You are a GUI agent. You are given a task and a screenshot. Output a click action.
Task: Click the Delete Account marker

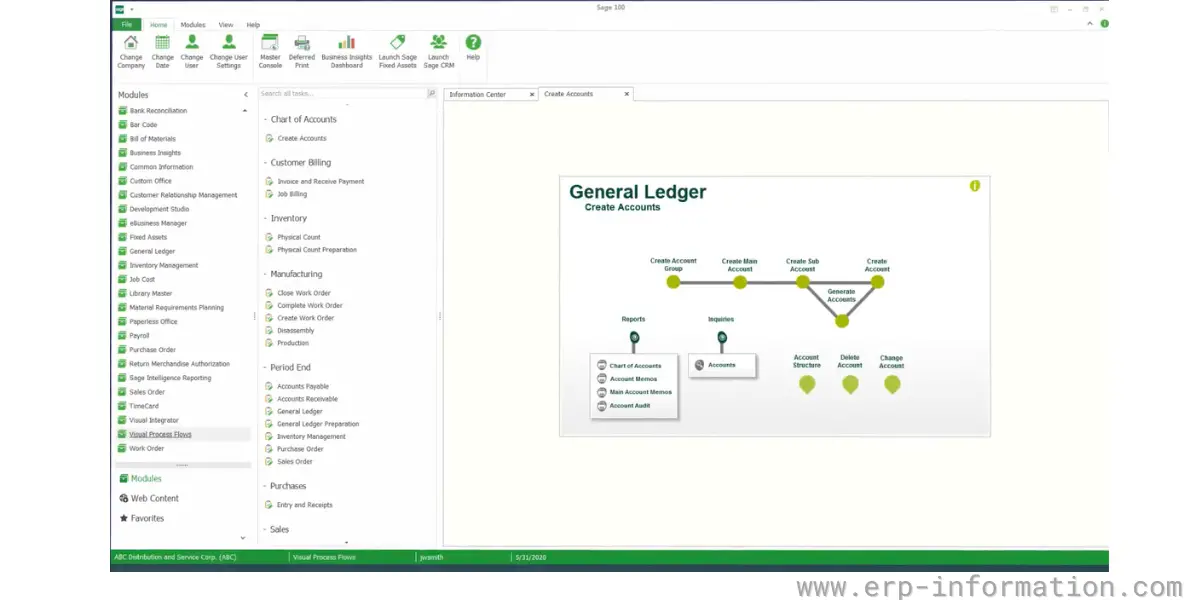tap(850, 384)
